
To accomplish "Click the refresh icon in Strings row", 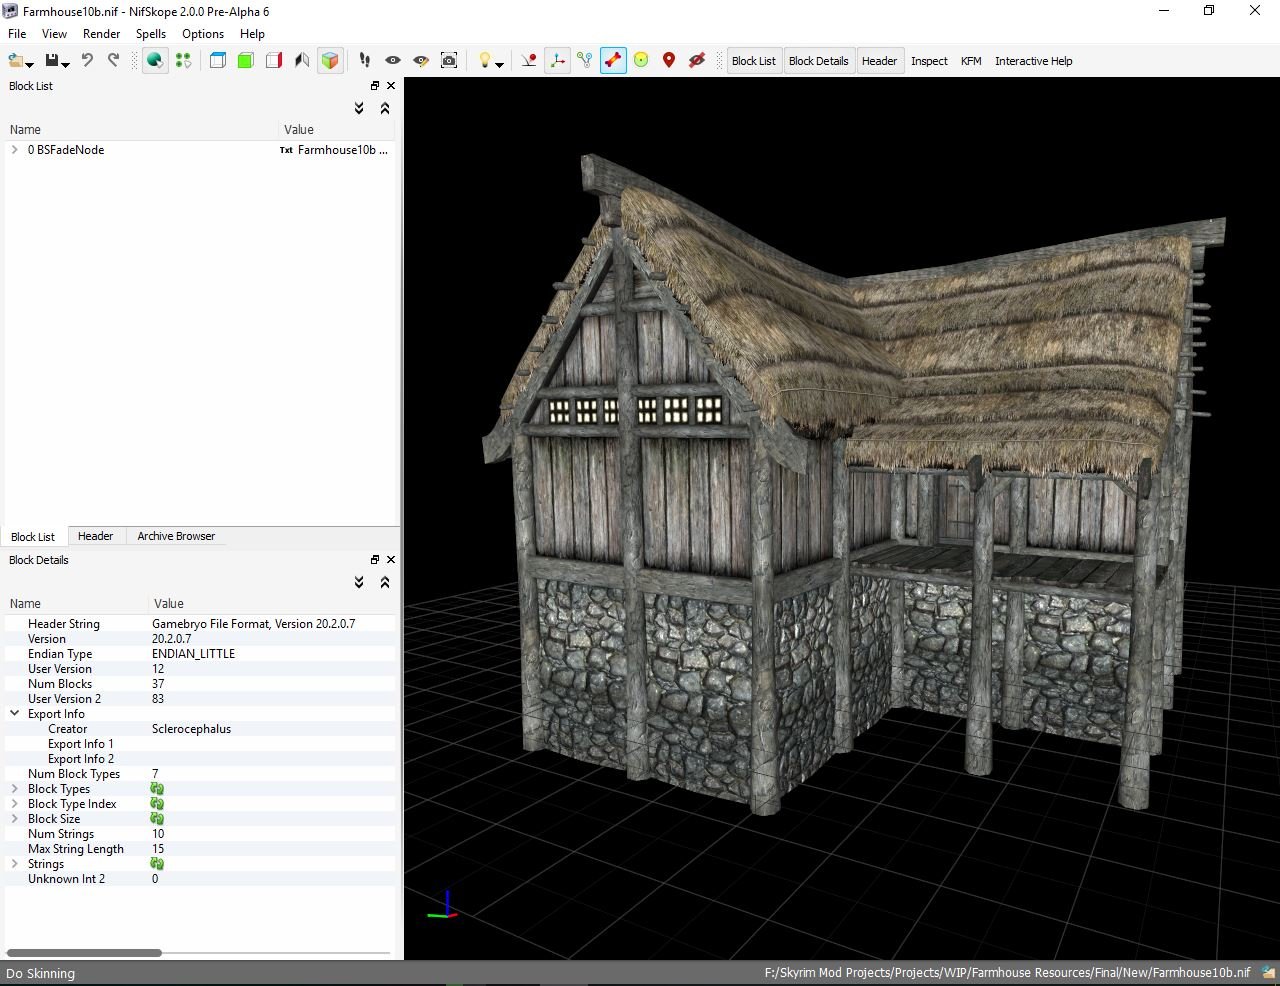I will tap(157, 864).
